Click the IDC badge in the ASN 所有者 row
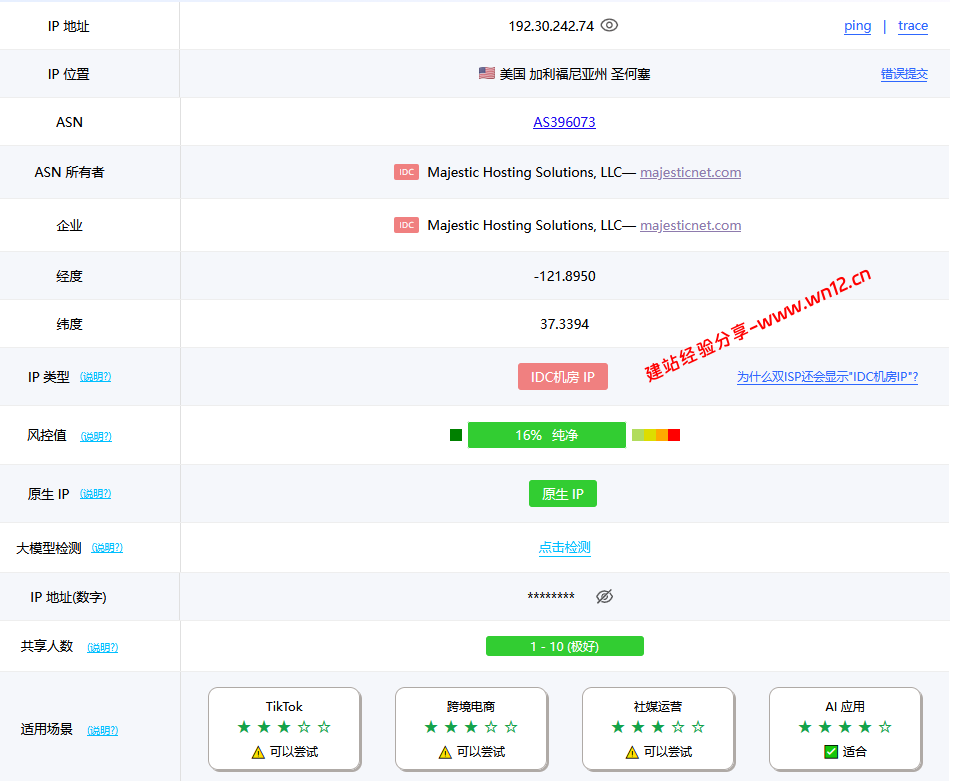The height and width of the screenshot is (781, 953). point(406,172)
